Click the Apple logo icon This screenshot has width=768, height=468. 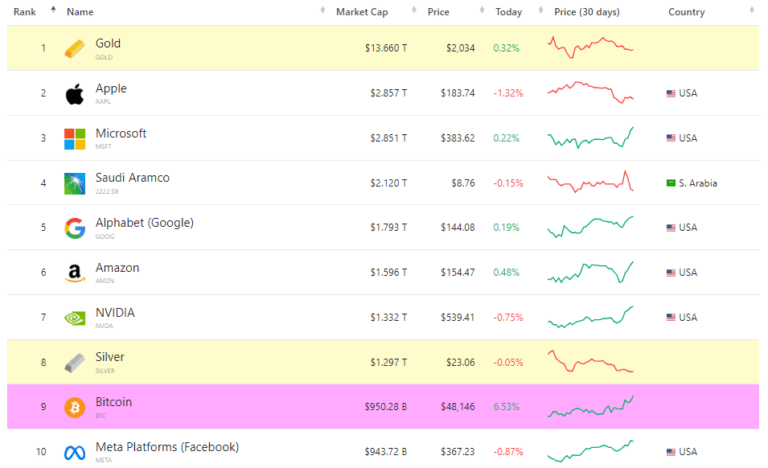(x=74, y=94)
